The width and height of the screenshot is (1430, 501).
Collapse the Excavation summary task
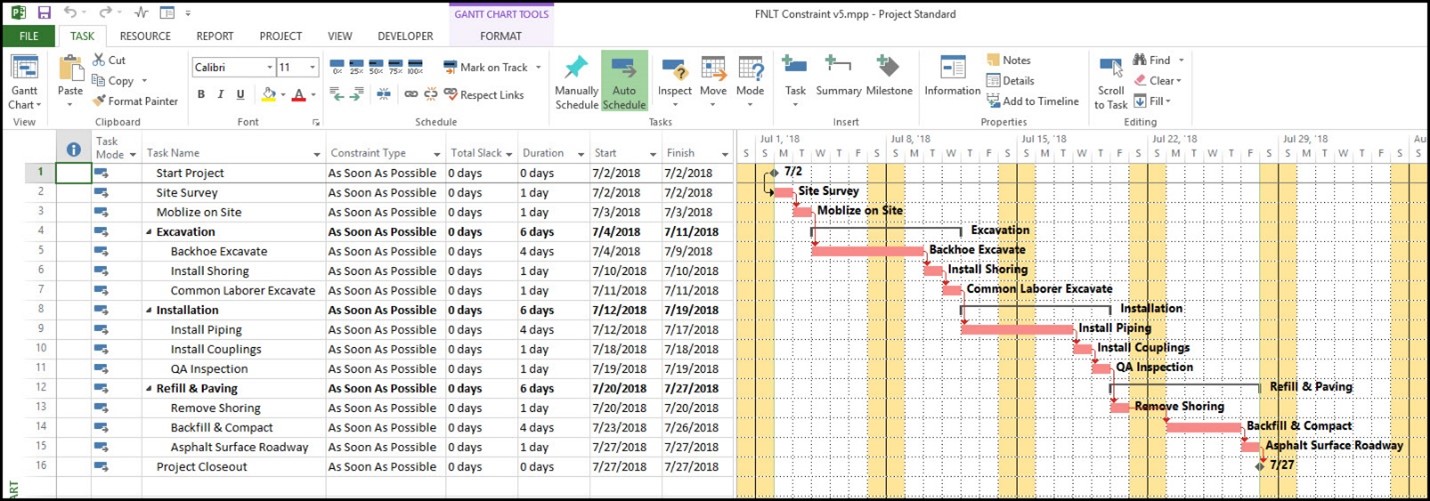pyautogui.click(x=150, y=232)
